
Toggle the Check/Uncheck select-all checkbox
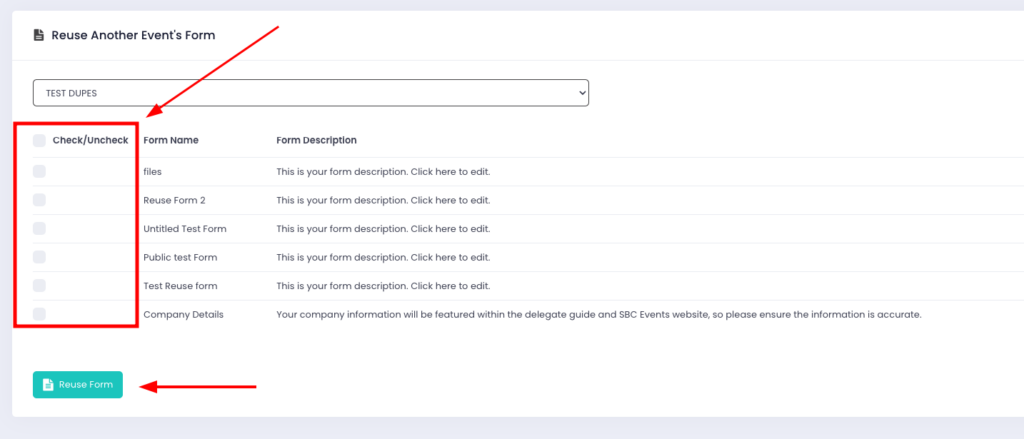coord(39,140)
